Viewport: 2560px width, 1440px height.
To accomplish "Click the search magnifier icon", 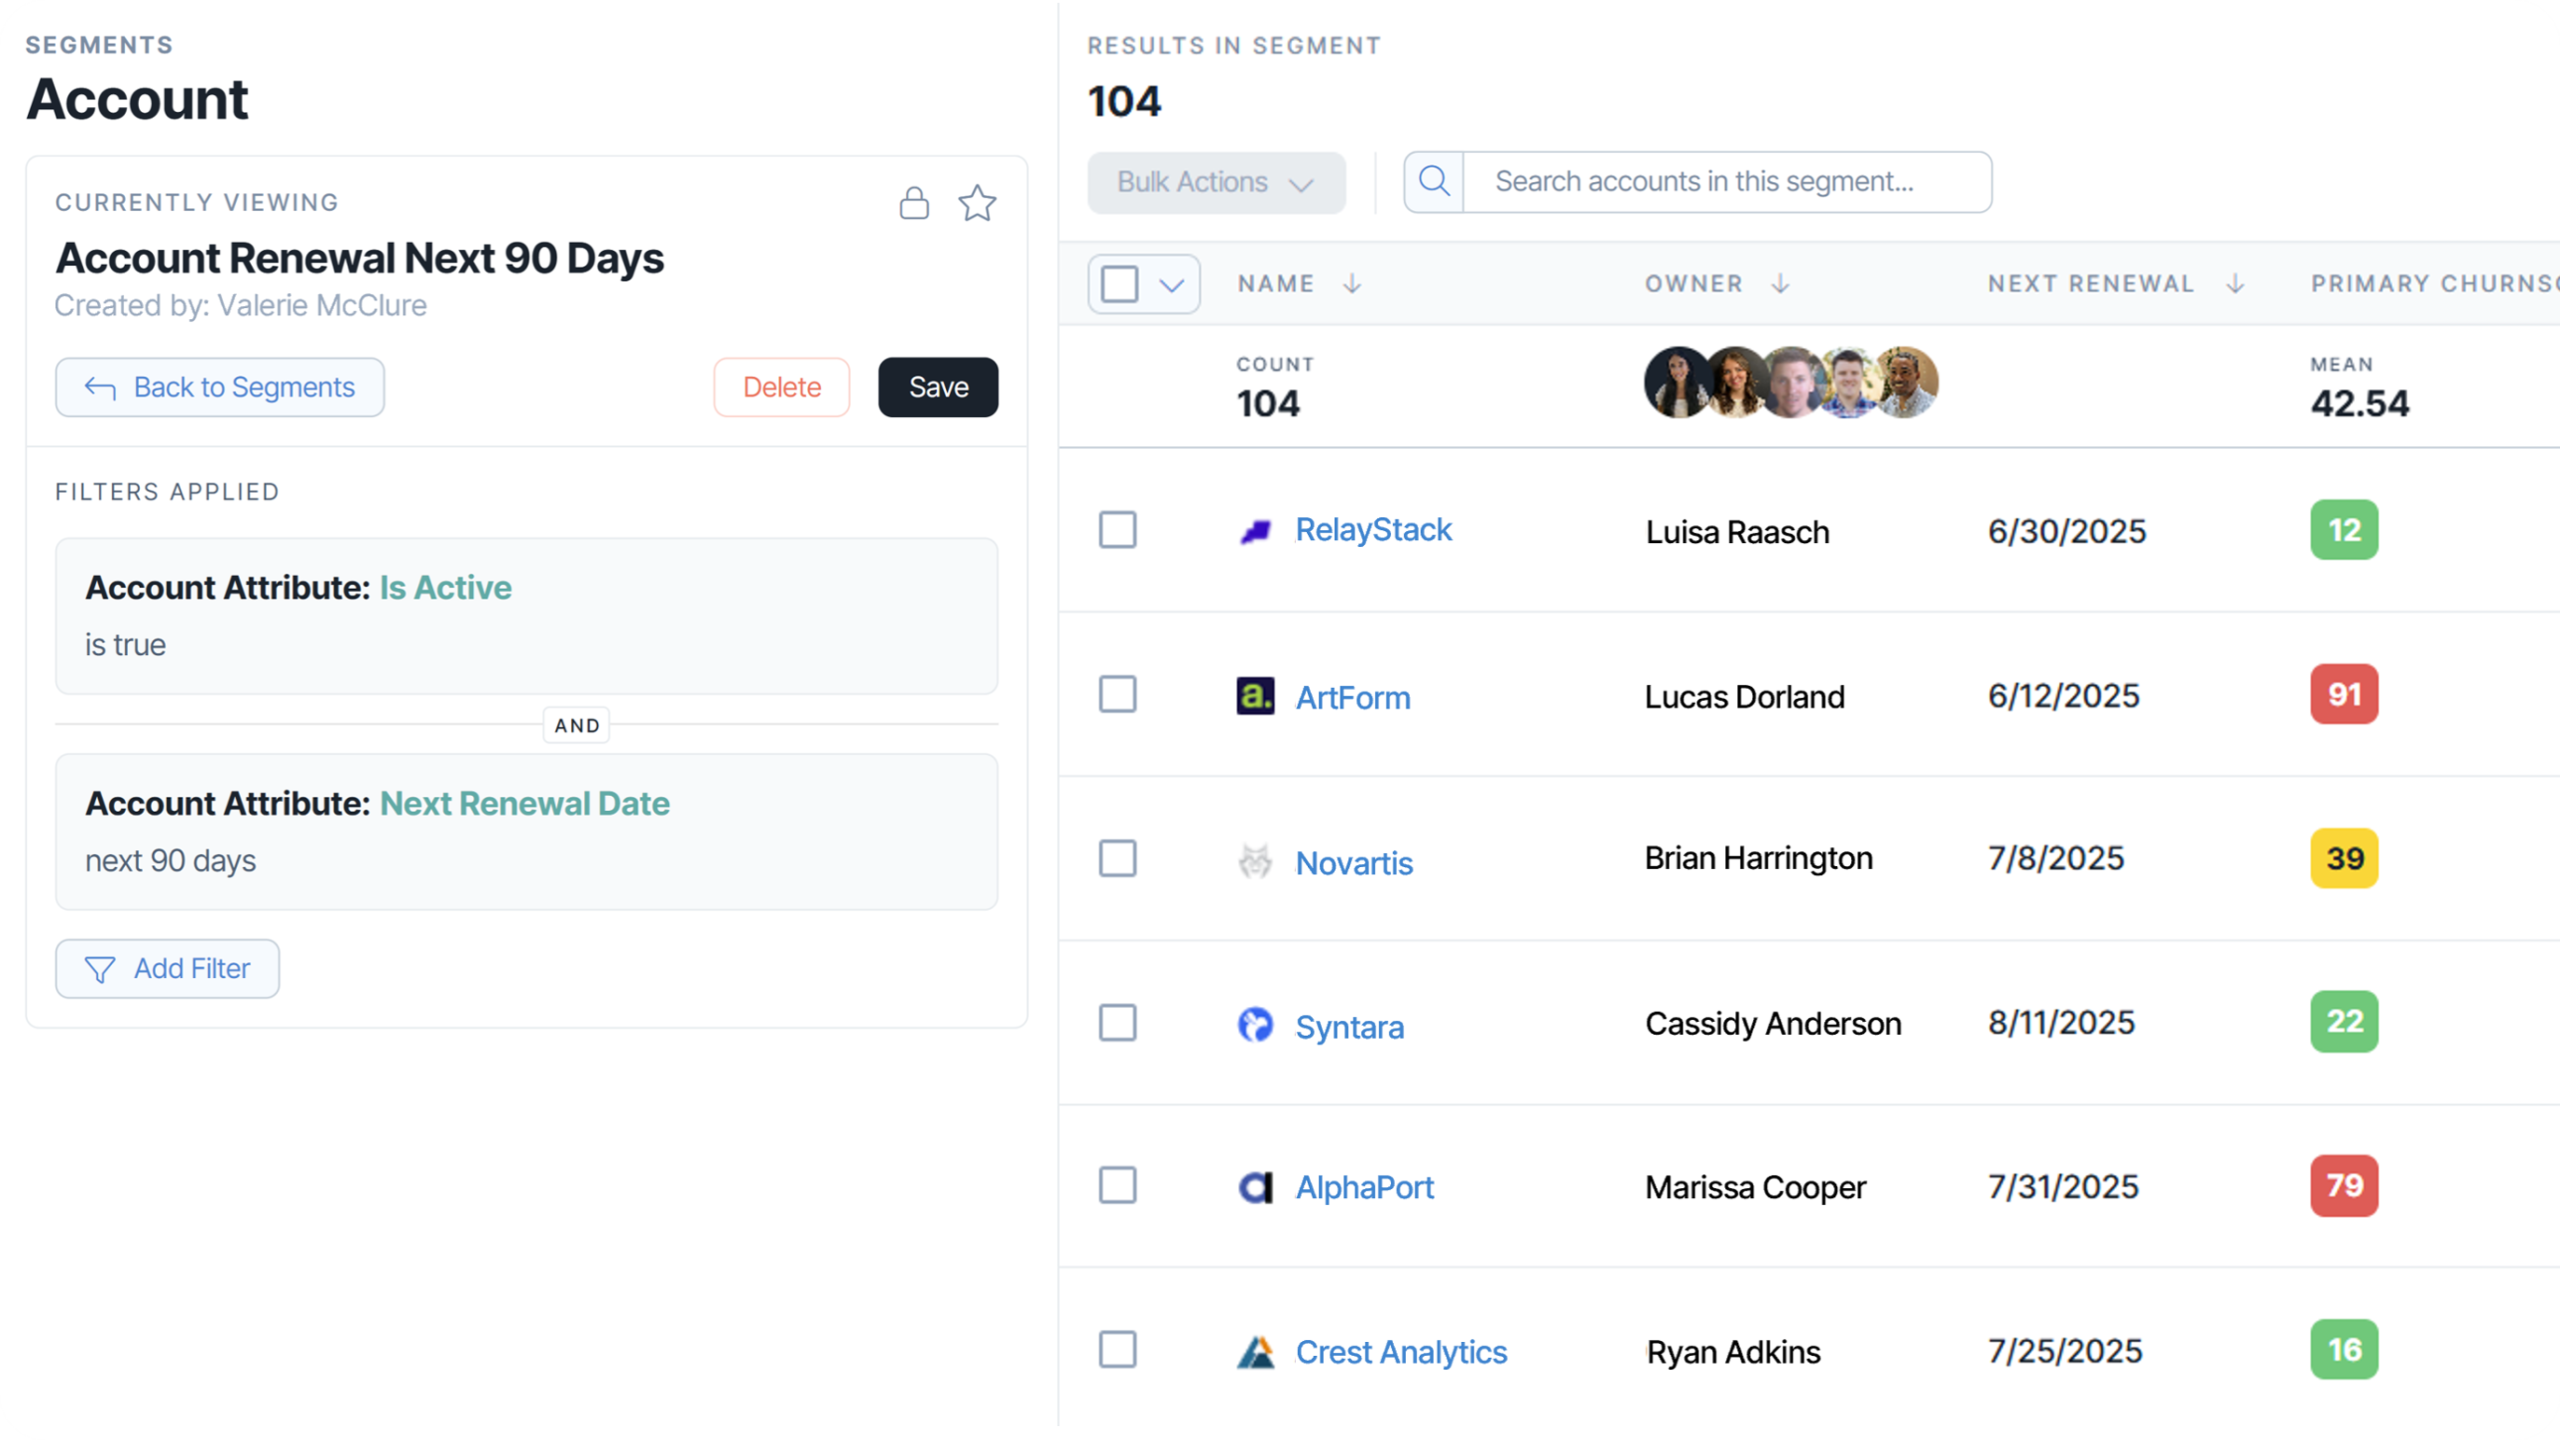I will pos(1434,181).
